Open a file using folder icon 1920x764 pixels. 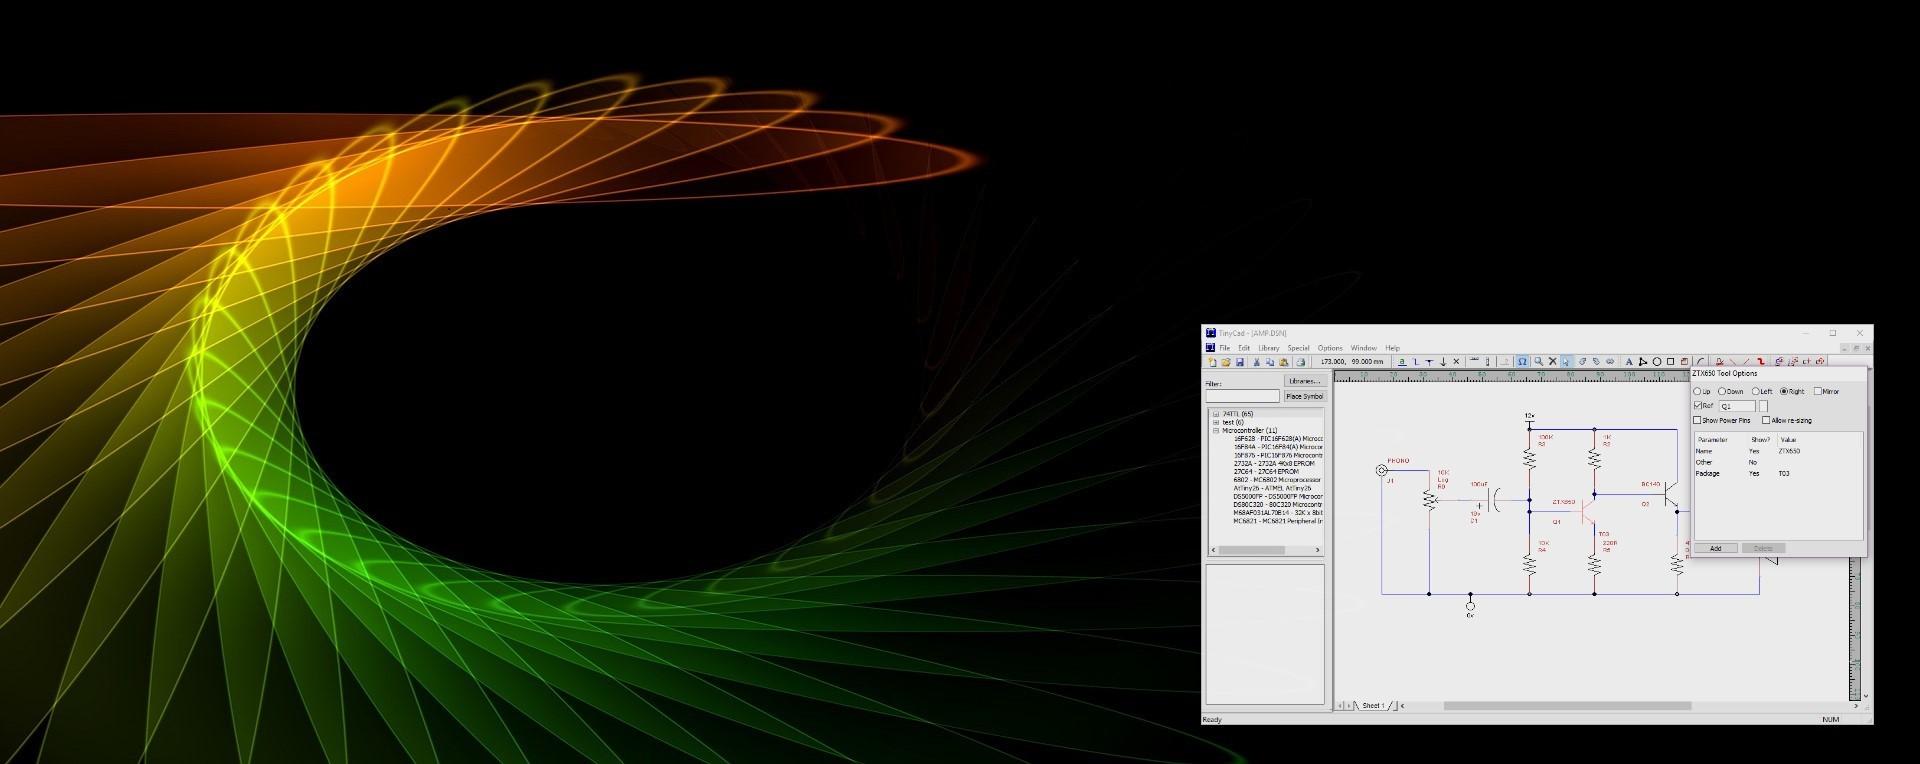pos(1226,362)
